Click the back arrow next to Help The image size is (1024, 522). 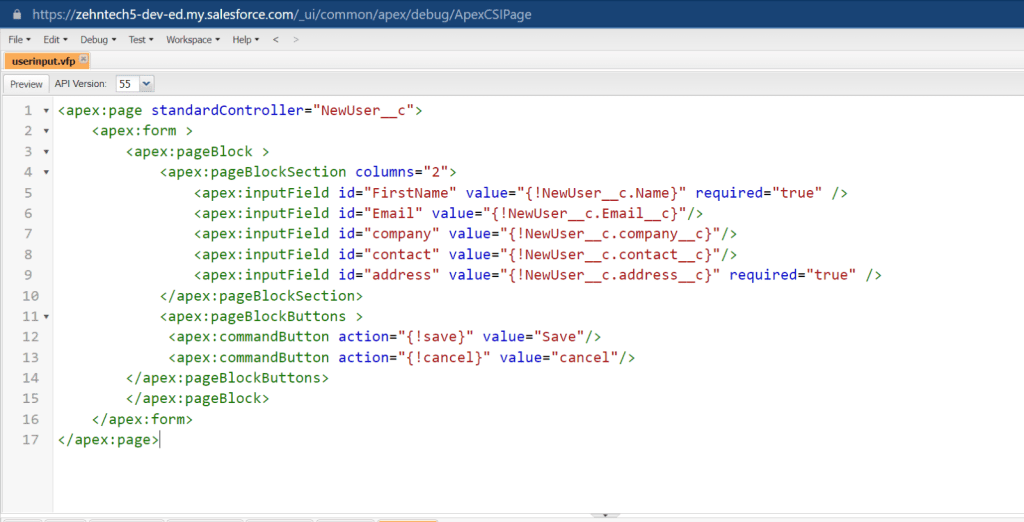pos(276,40)
